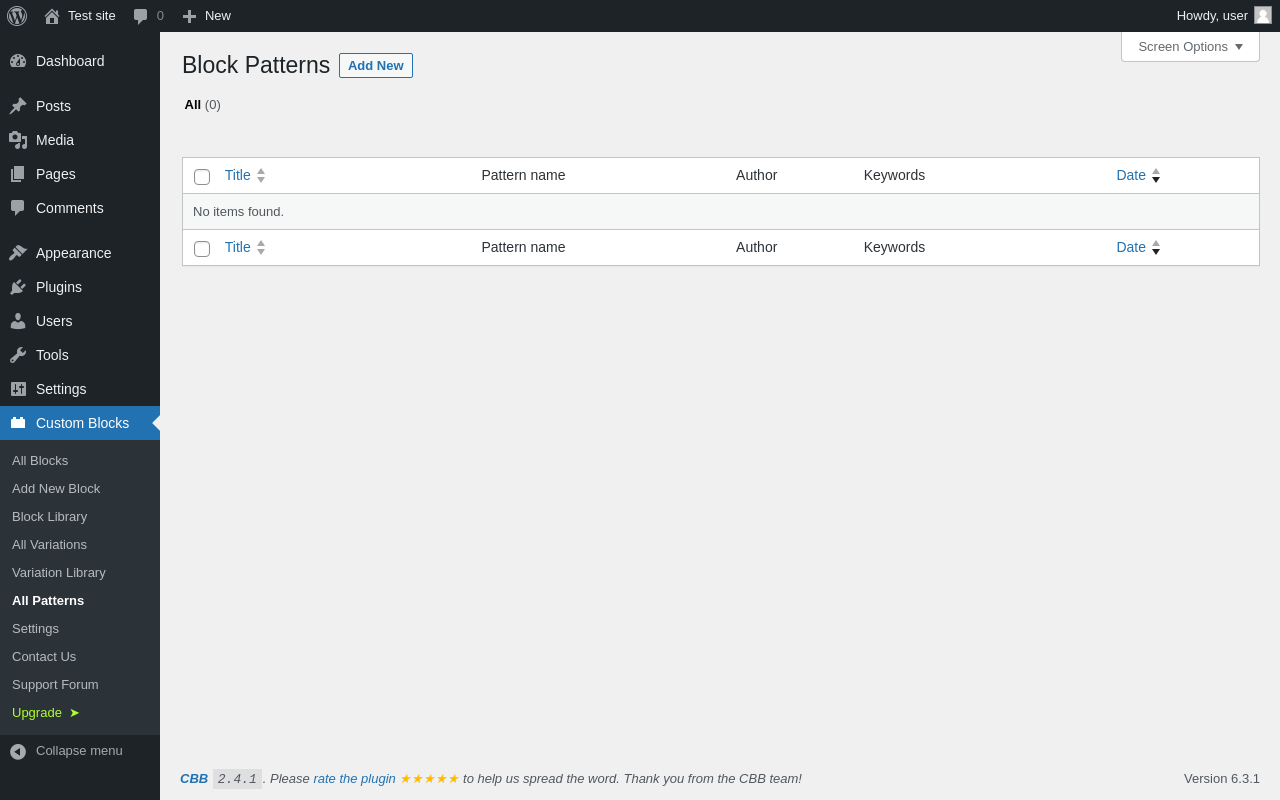
Task: Click the '2.4.1' version code text
Action: pyautogui.click(x=237, y=779)
